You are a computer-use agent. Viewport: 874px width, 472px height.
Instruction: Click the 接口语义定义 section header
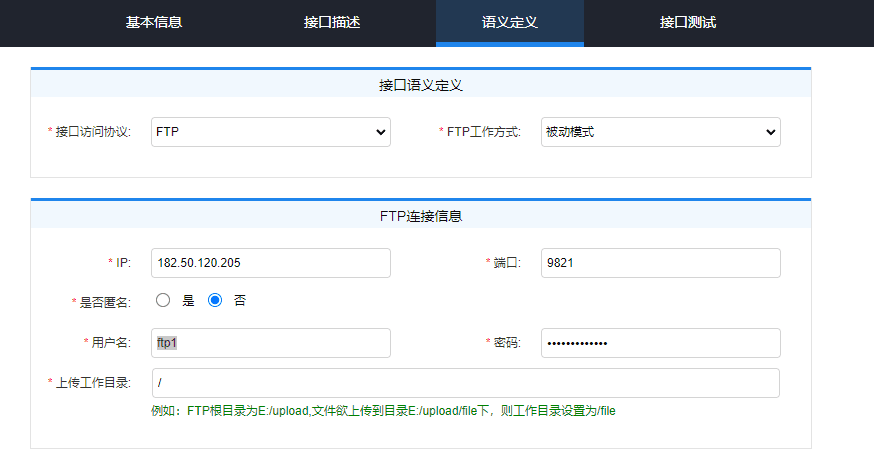(421, 85)
